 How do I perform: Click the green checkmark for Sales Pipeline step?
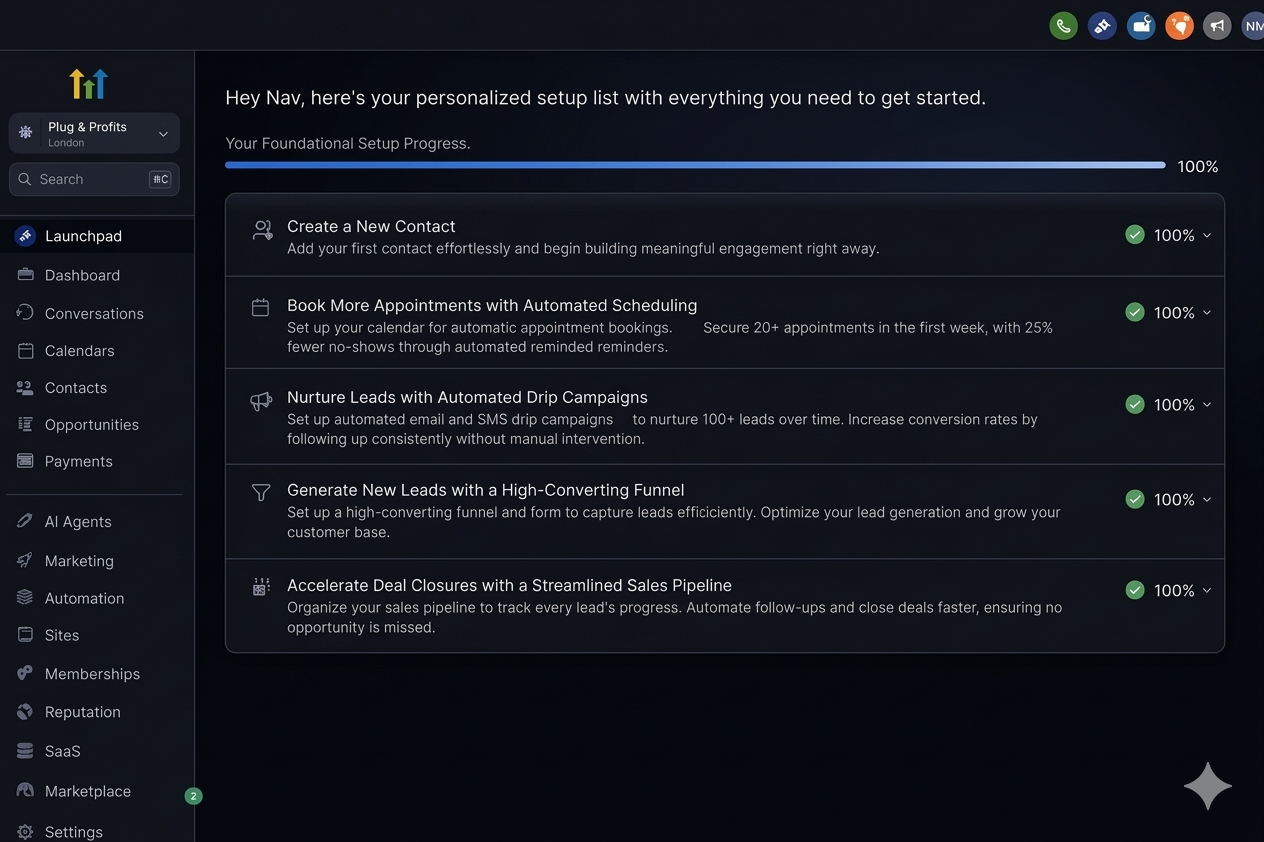click(x=1135, y=591)
